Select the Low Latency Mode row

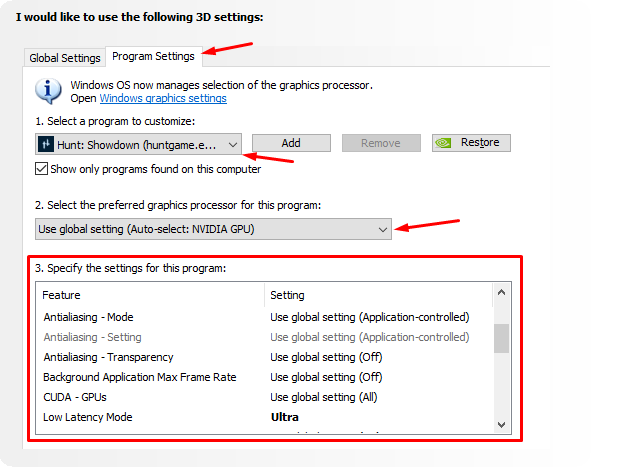pyautogui.click(x=265, y=417)
